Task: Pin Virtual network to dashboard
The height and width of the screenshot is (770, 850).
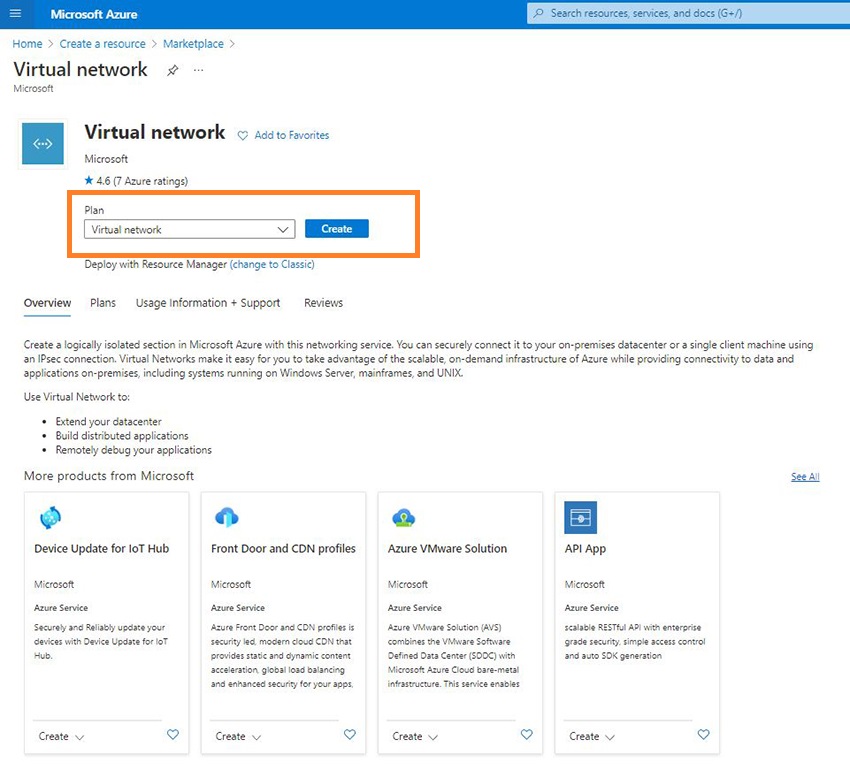Action: (x=173, y=70)
